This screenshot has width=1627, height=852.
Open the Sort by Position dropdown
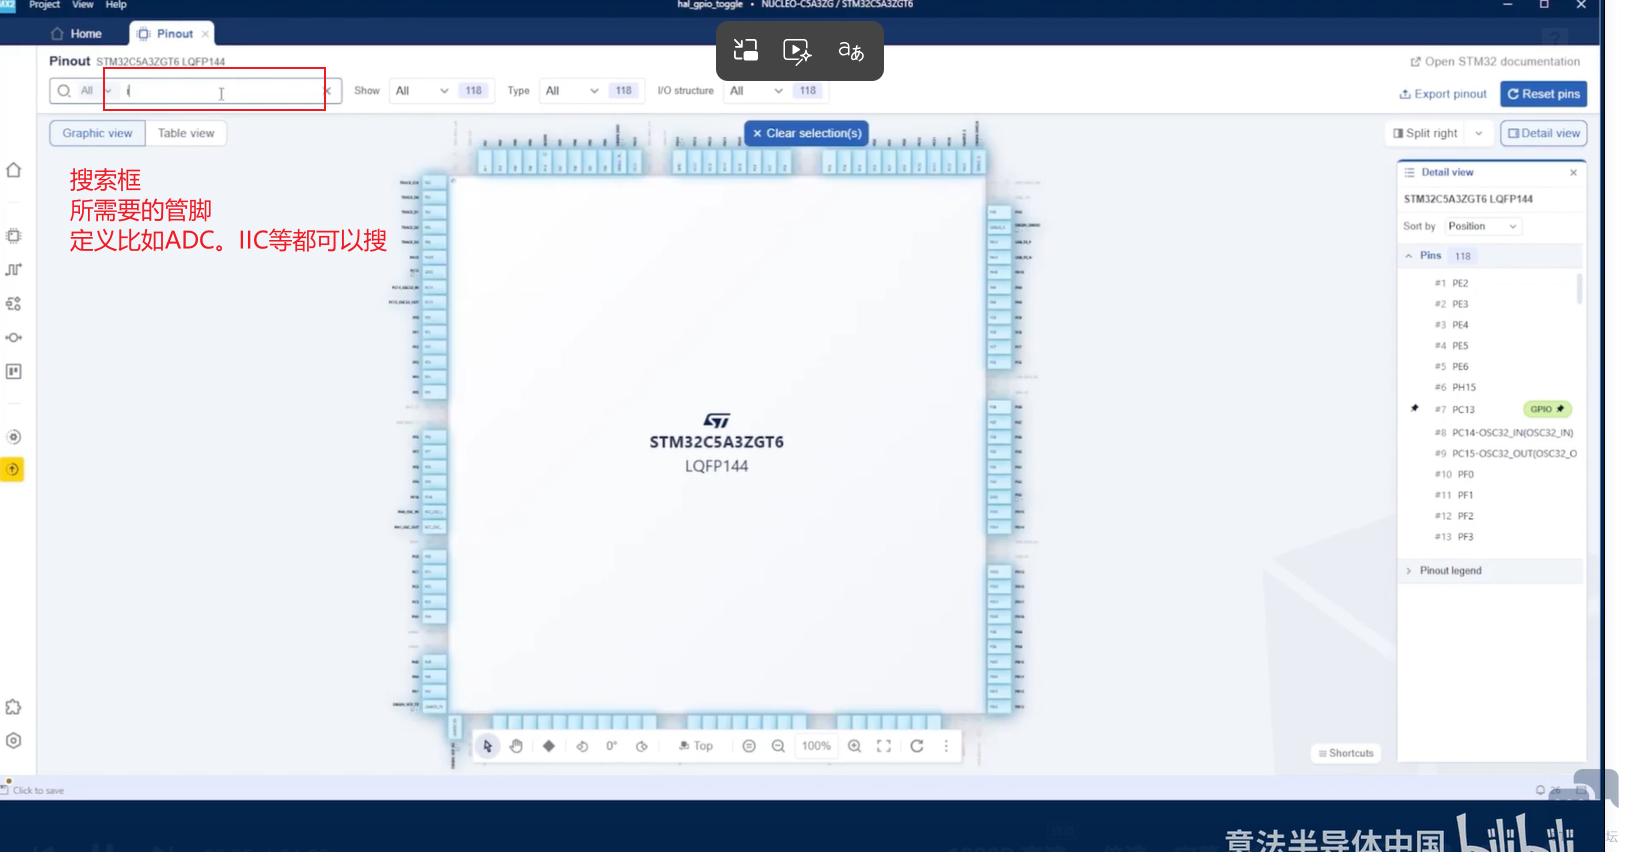point(1483,227)
